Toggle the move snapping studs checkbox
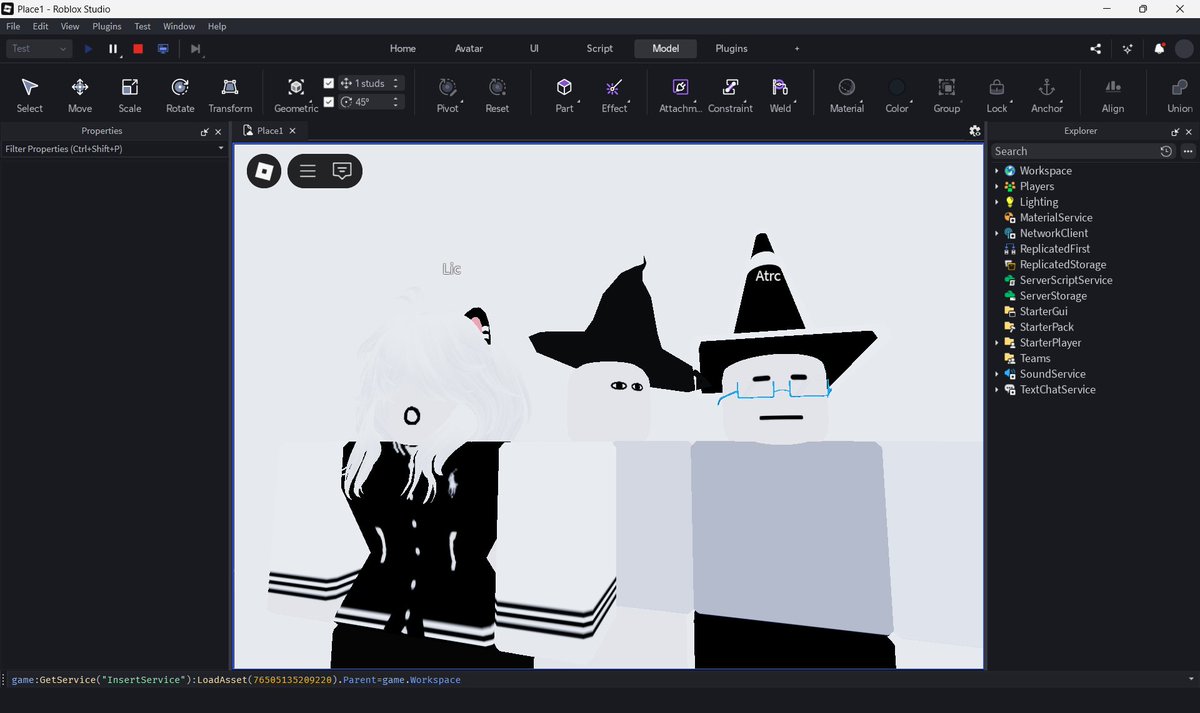The width and height of the screenshot is (1200, 713). tap(329, 83)
